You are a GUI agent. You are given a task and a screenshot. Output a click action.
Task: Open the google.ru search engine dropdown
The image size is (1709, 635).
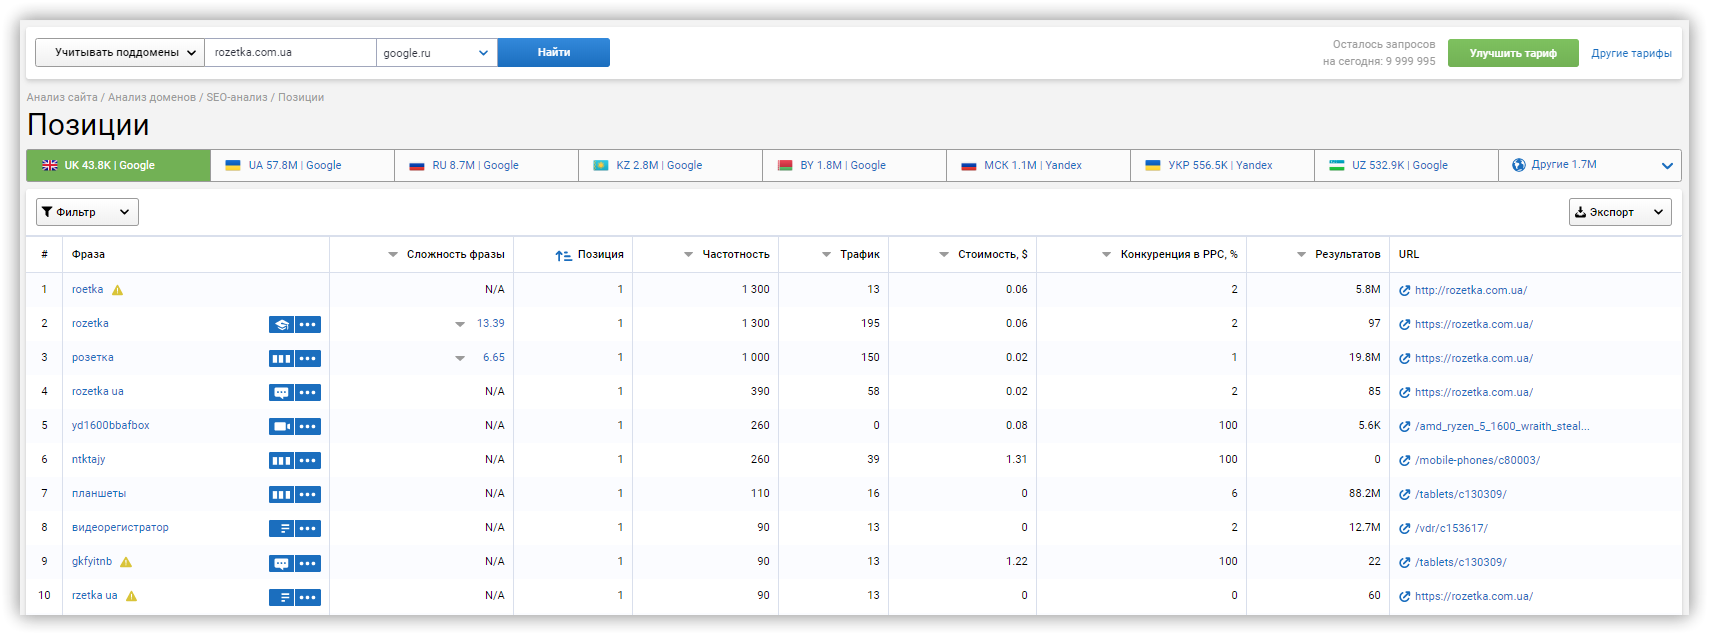tap(437, 52)
